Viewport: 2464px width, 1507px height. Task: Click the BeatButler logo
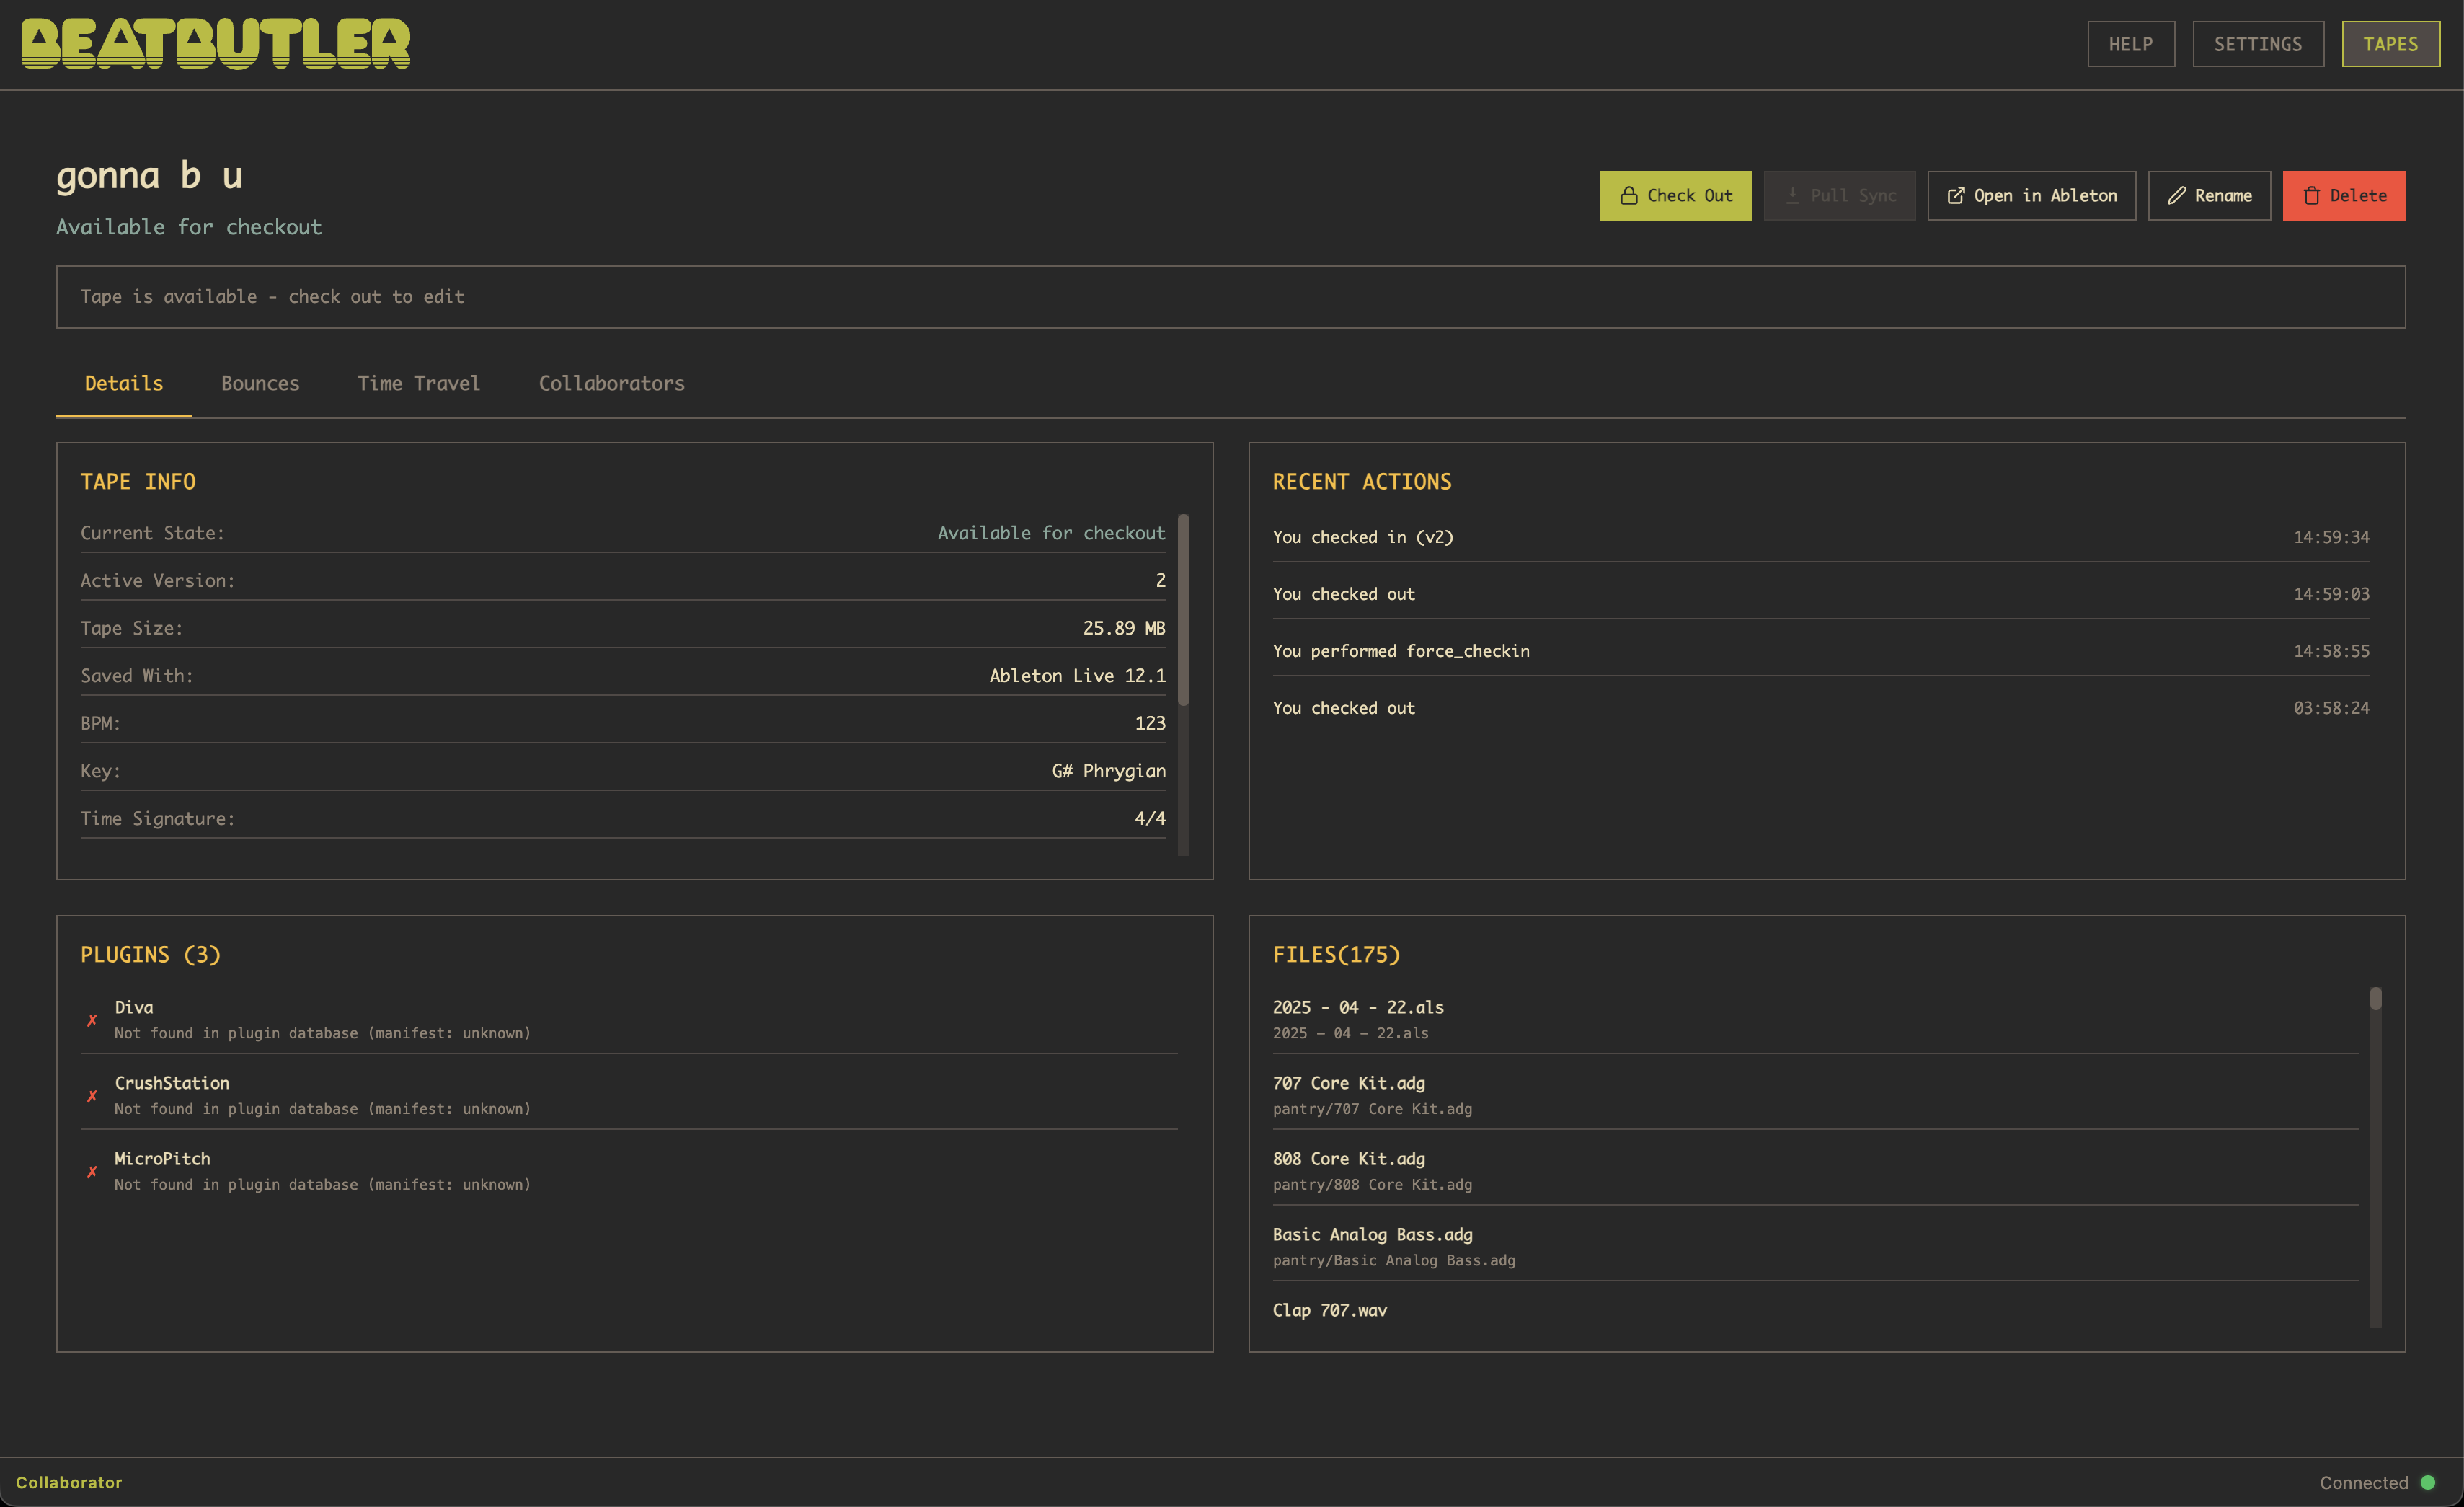[x=215, y=43]
